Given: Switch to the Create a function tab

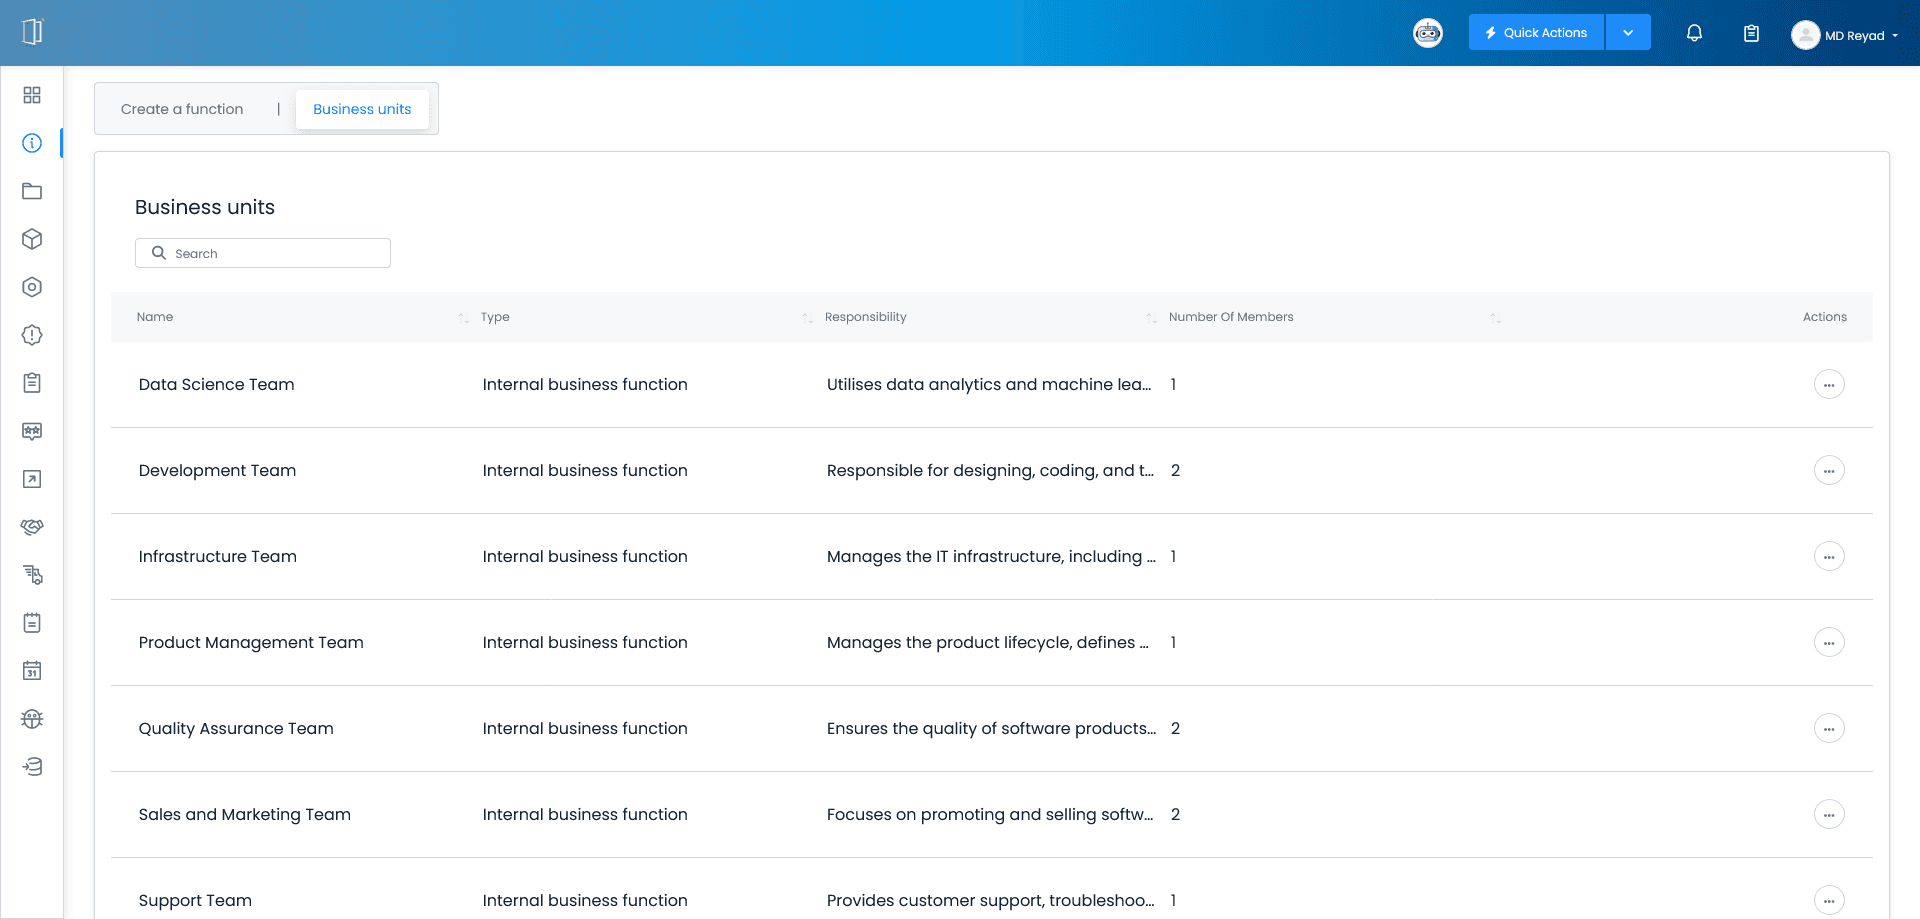Looking at the screenshot, I should (x=182, y=109).
